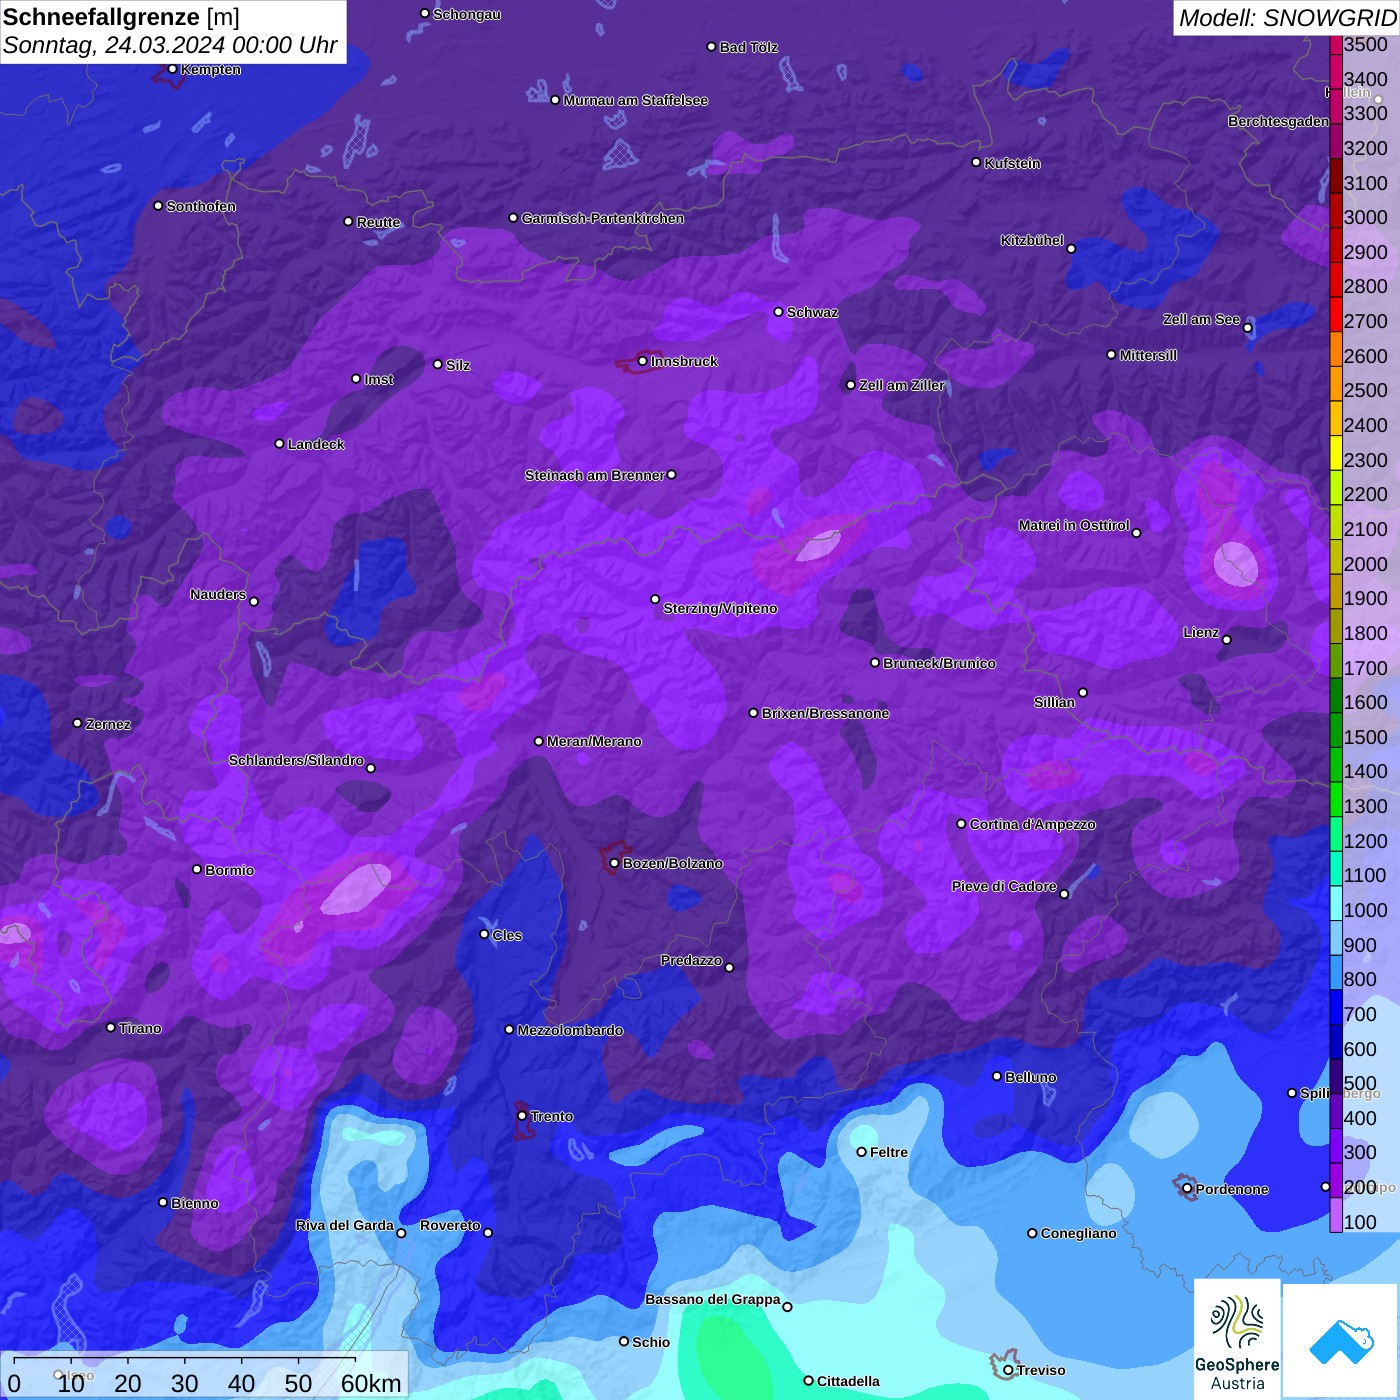Click the Kitzbühel marker dot
Screen dimensions: 1400x1400
1071,249
